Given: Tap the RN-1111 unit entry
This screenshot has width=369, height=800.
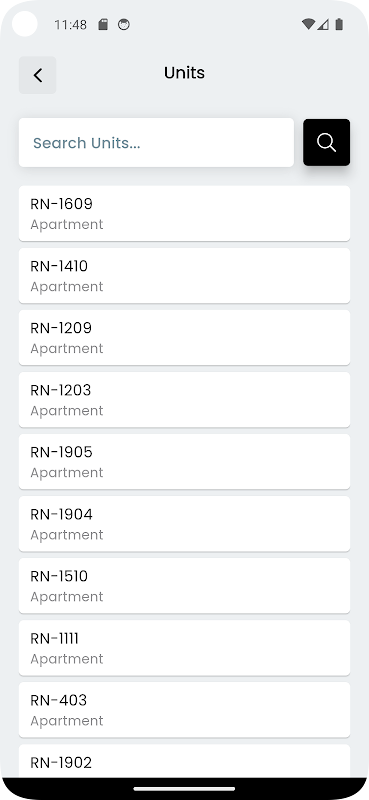Looking at the screenshot, I should pos(184,648).
